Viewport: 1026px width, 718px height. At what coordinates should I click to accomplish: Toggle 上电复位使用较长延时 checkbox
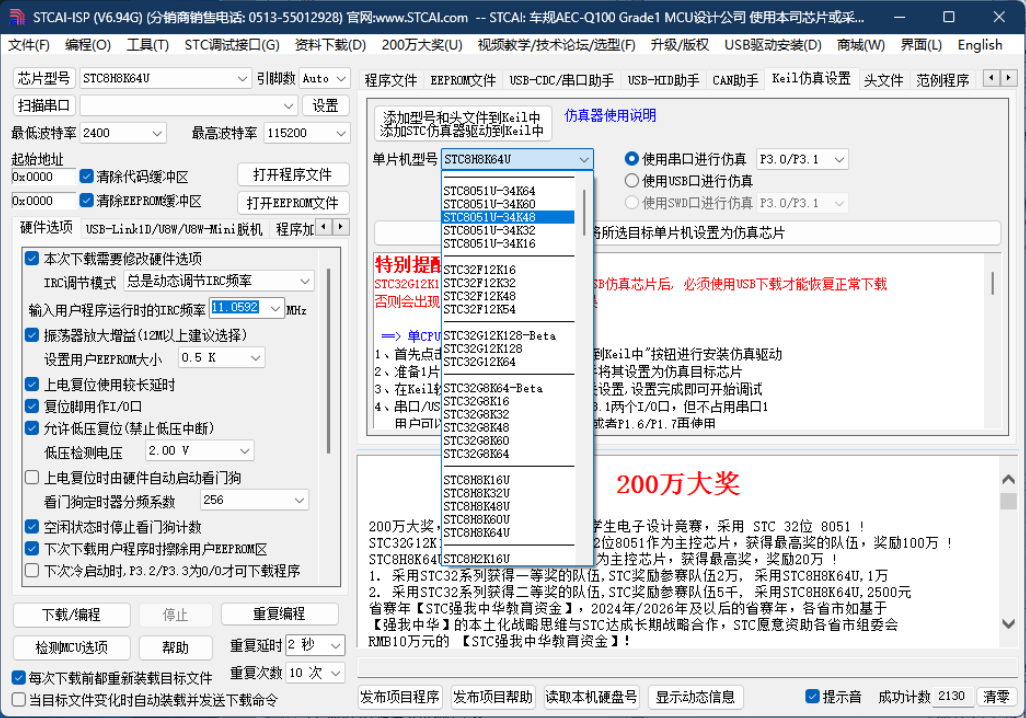[x=32, y=384]
